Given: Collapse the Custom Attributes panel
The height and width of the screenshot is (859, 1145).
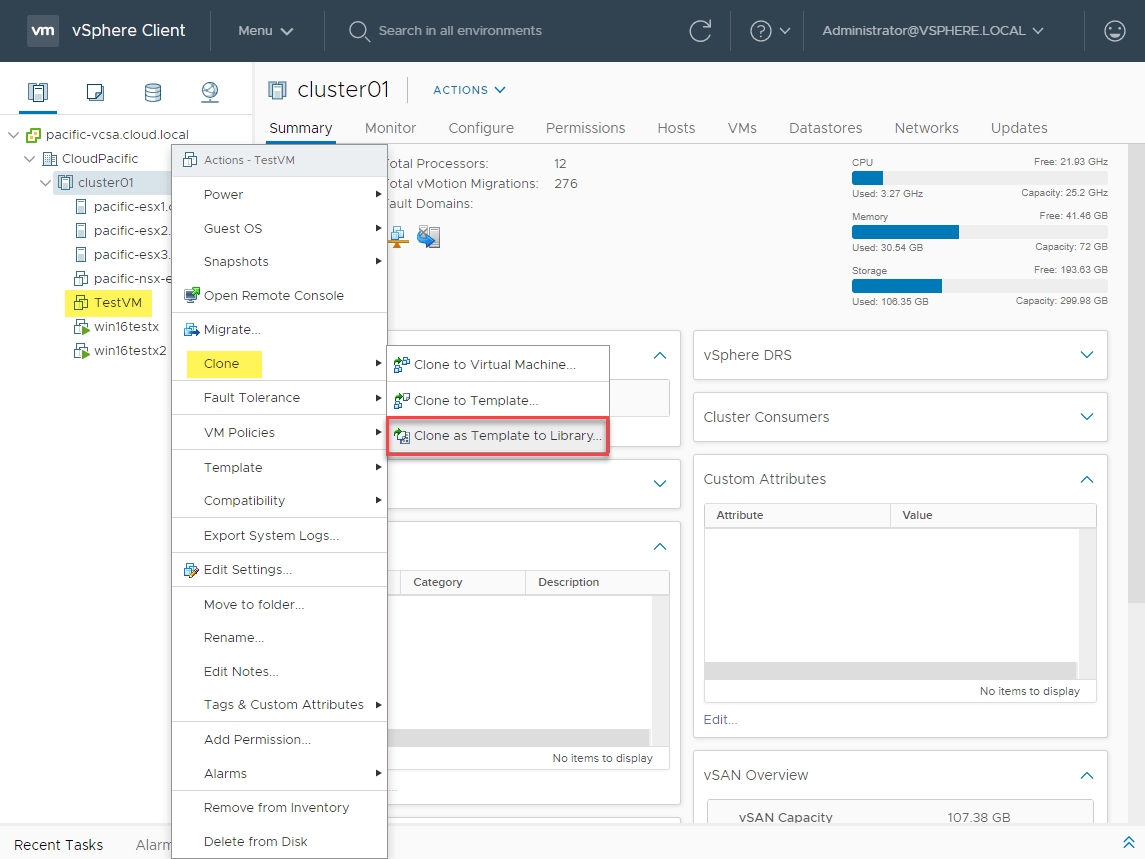Looking at the screenshot, I should pos(1087,479).
